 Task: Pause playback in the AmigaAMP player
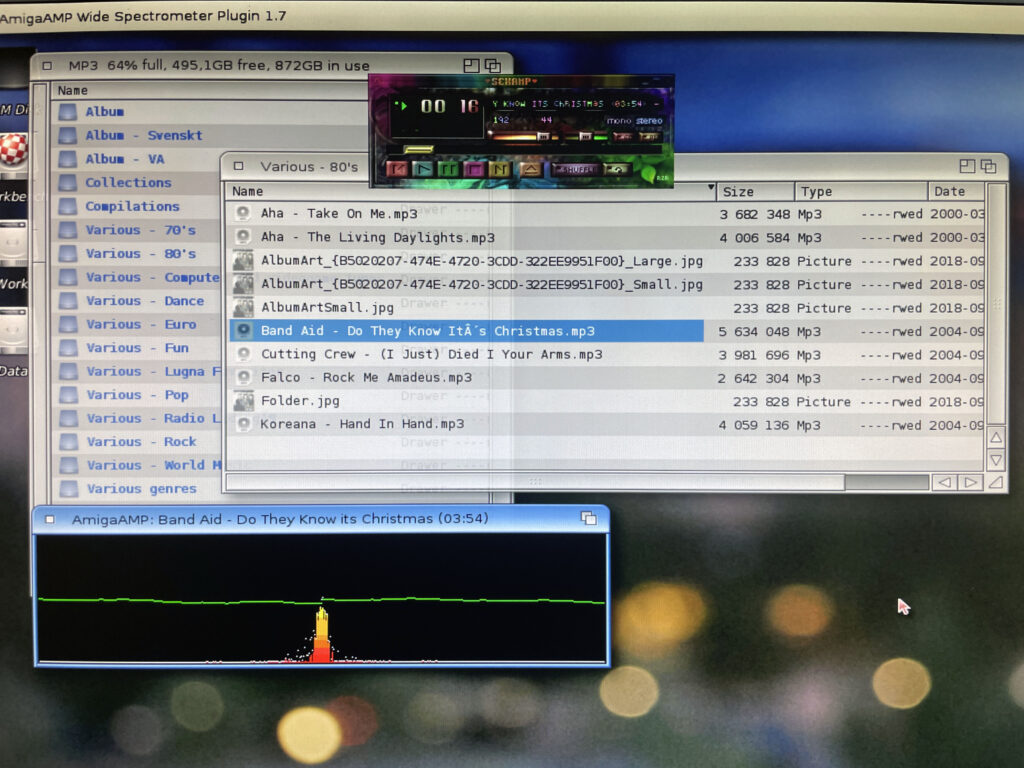click(448, 169)
